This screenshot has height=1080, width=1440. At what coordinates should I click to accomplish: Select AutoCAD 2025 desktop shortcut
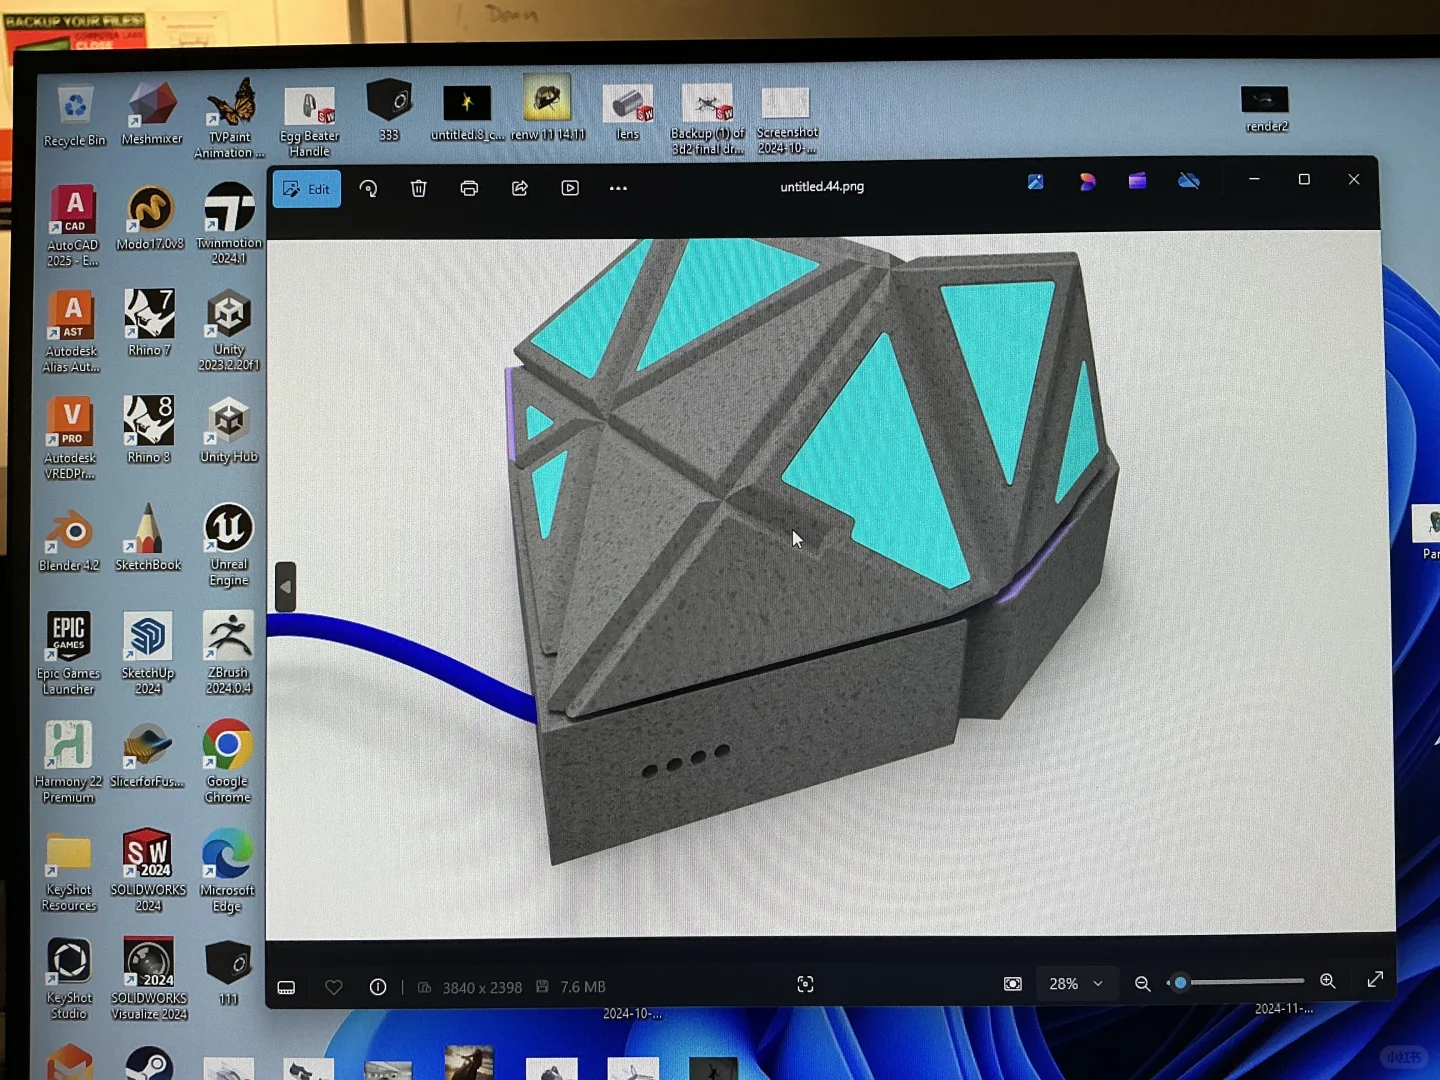73,226
